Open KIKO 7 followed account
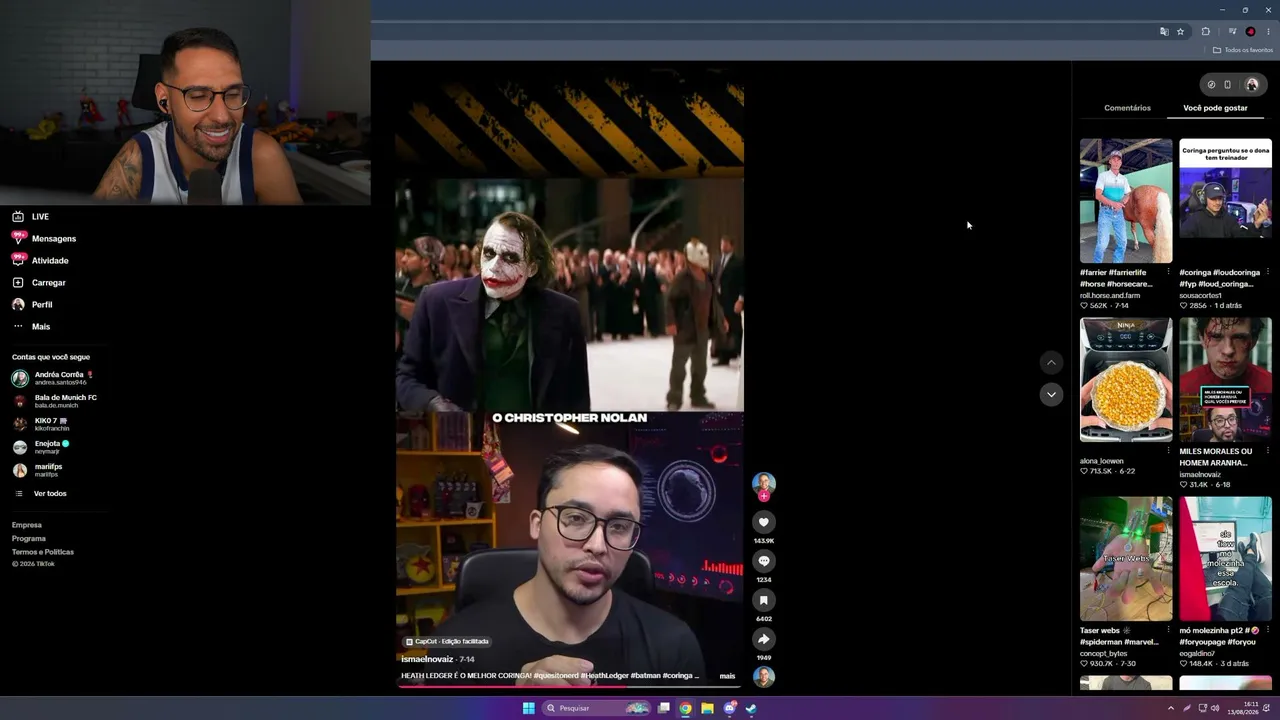Image resolution: width=1280 pixels, height=720 pixels. pos(41,424)
